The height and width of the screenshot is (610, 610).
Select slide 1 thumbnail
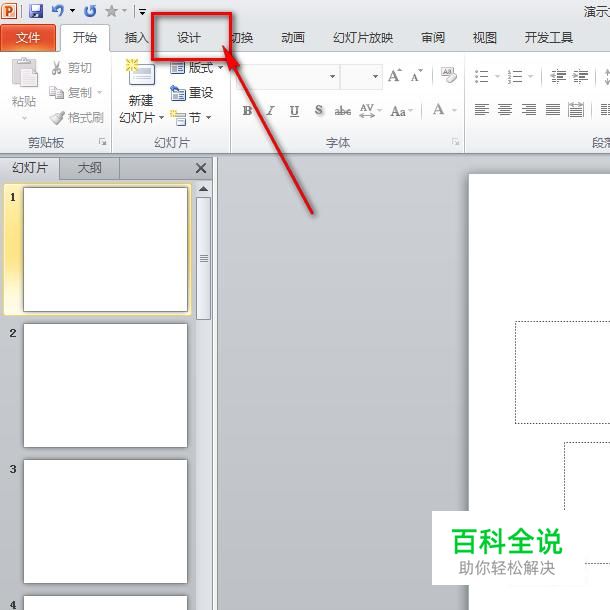pyautogui.click(x=105, y=249)
